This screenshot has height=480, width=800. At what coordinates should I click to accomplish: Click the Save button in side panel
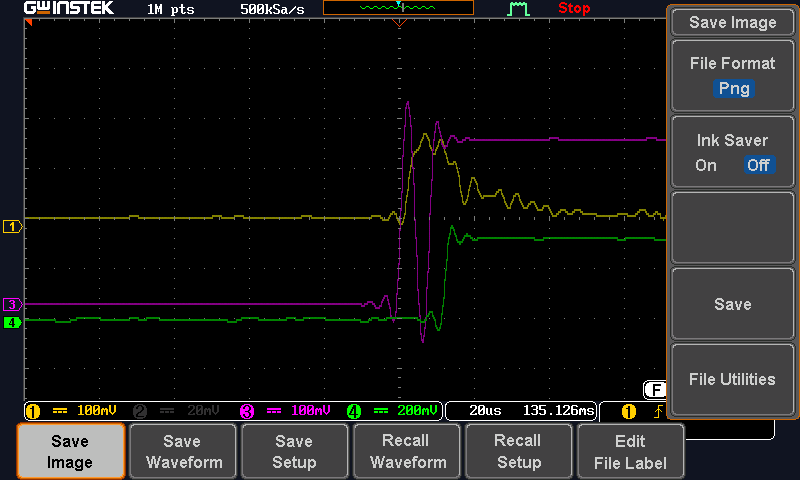[x=733, y=305]
